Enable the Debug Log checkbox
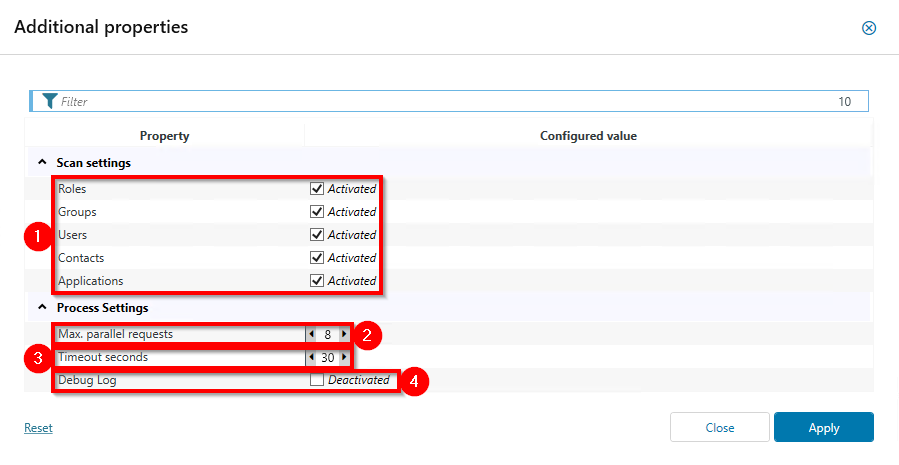The image size is (899, 465). click(x=317, y=380)
